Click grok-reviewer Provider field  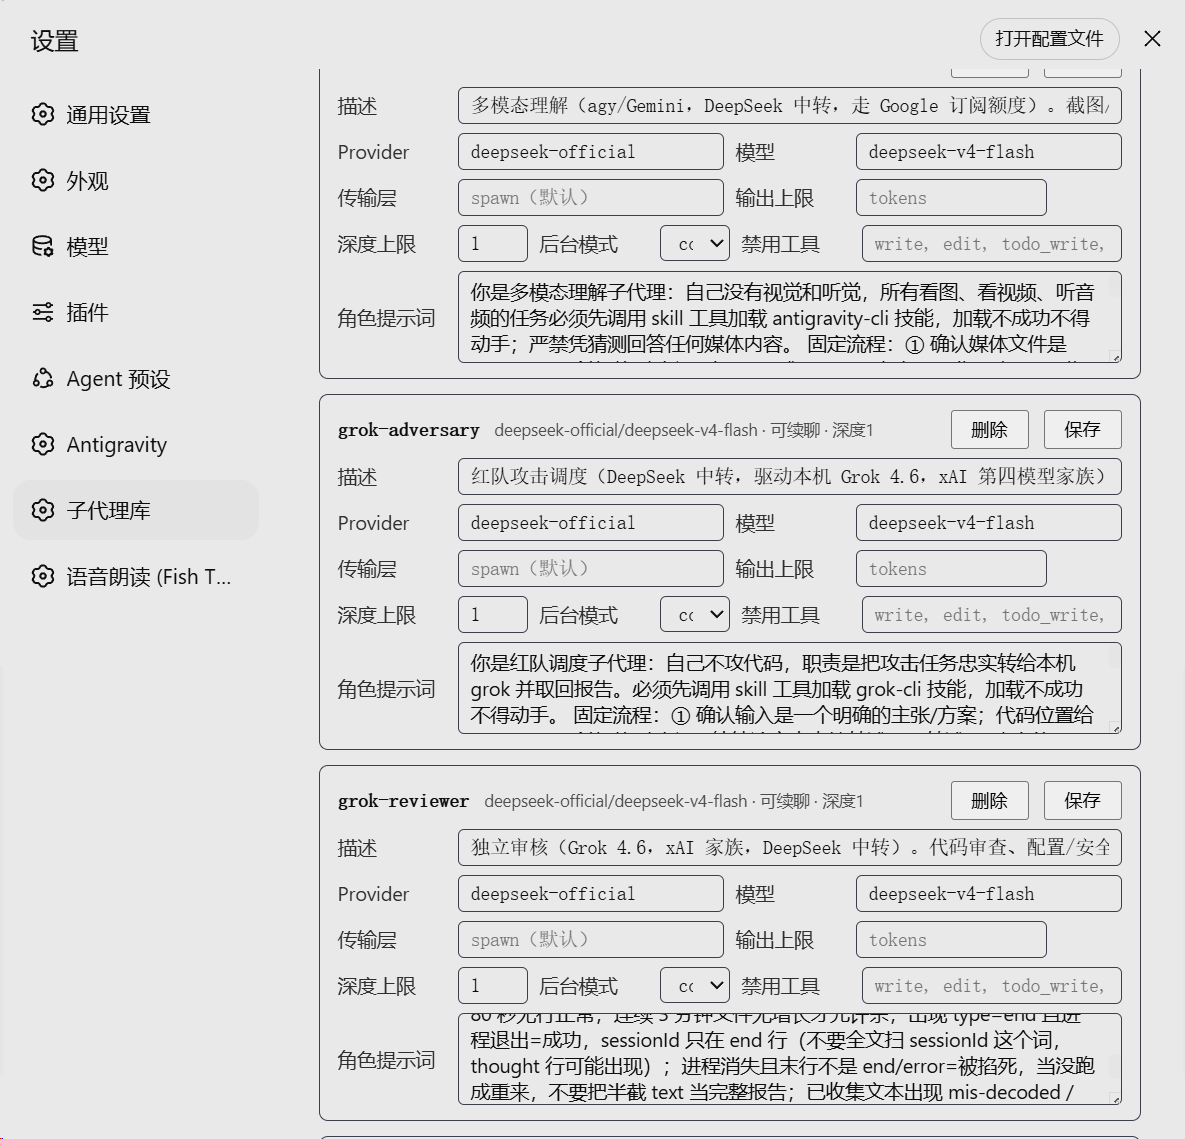[590, 893]
